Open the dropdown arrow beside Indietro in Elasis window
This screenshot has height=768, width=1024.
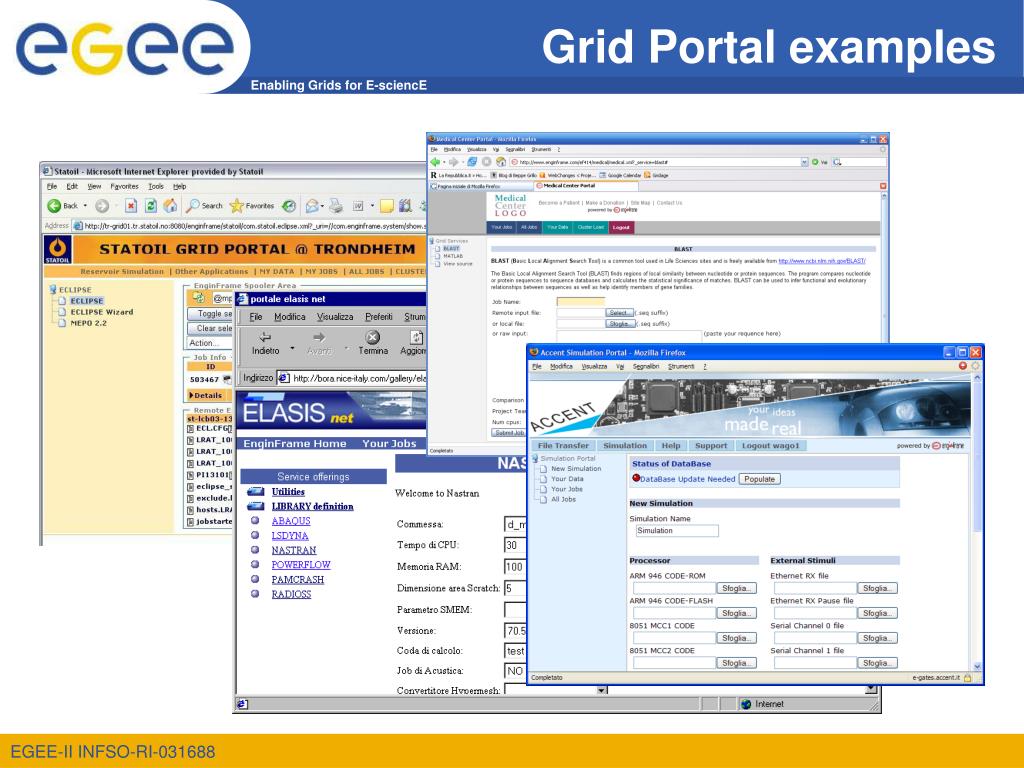(x=292, y=348)
